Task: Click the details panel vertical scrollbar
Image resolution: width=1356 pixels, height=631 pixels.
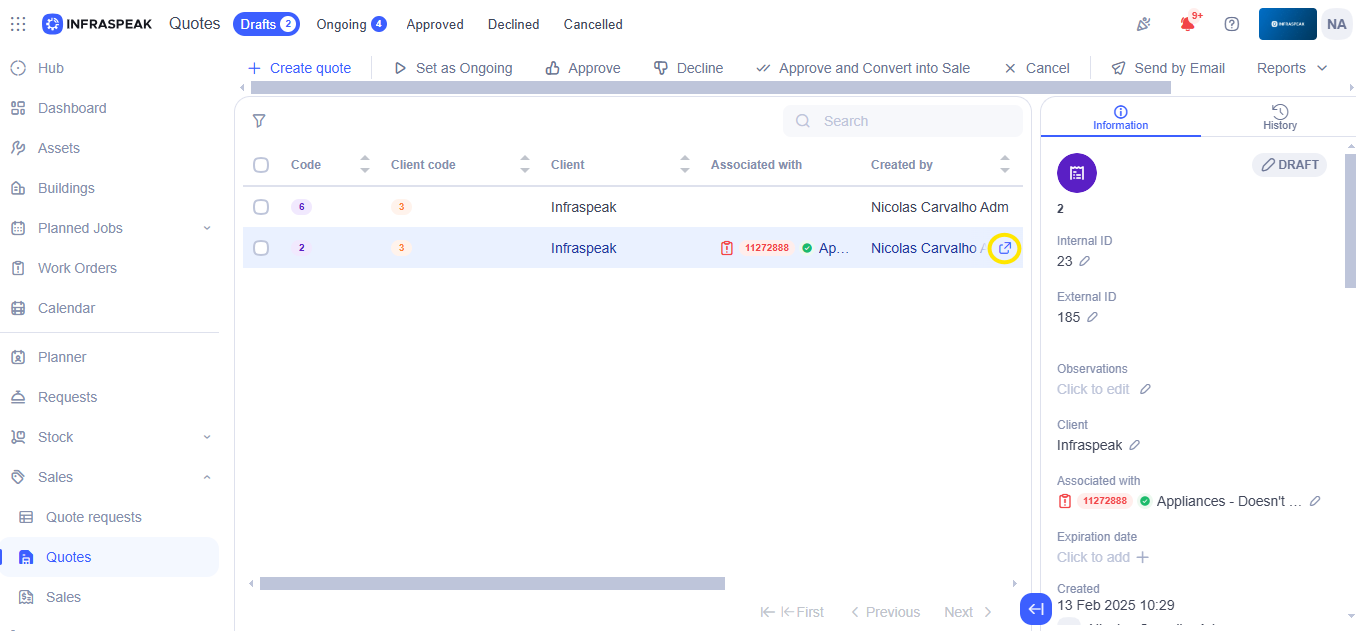Action: pyautogui.click(x=1350, y=220)
